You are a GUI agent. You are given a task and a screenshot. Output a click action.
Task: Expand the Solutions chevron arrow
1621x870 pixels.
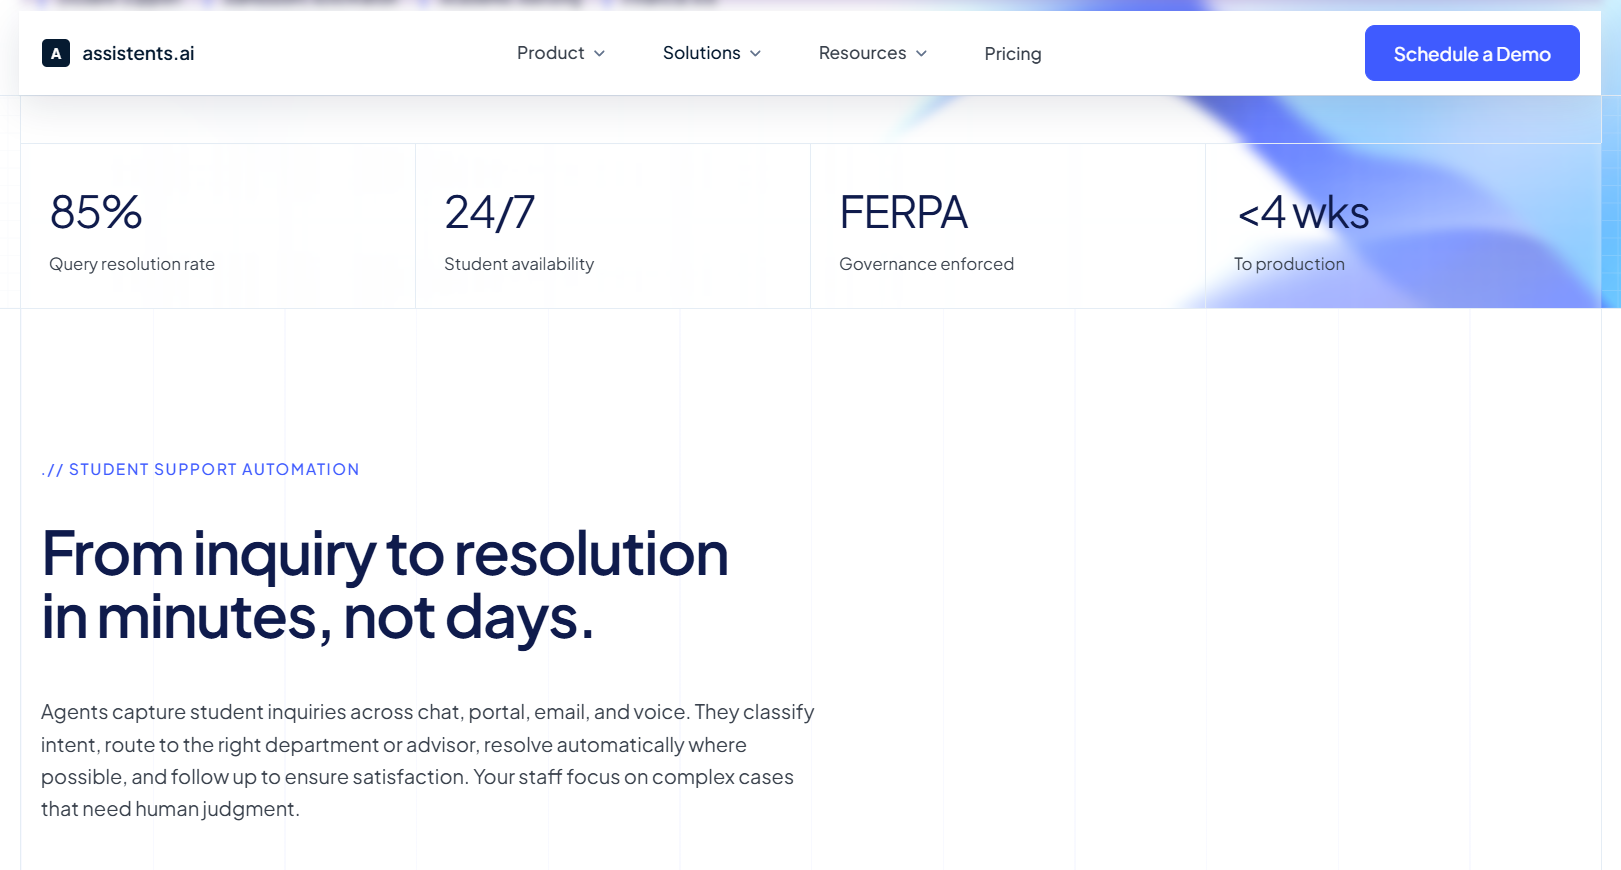(755, 54)
